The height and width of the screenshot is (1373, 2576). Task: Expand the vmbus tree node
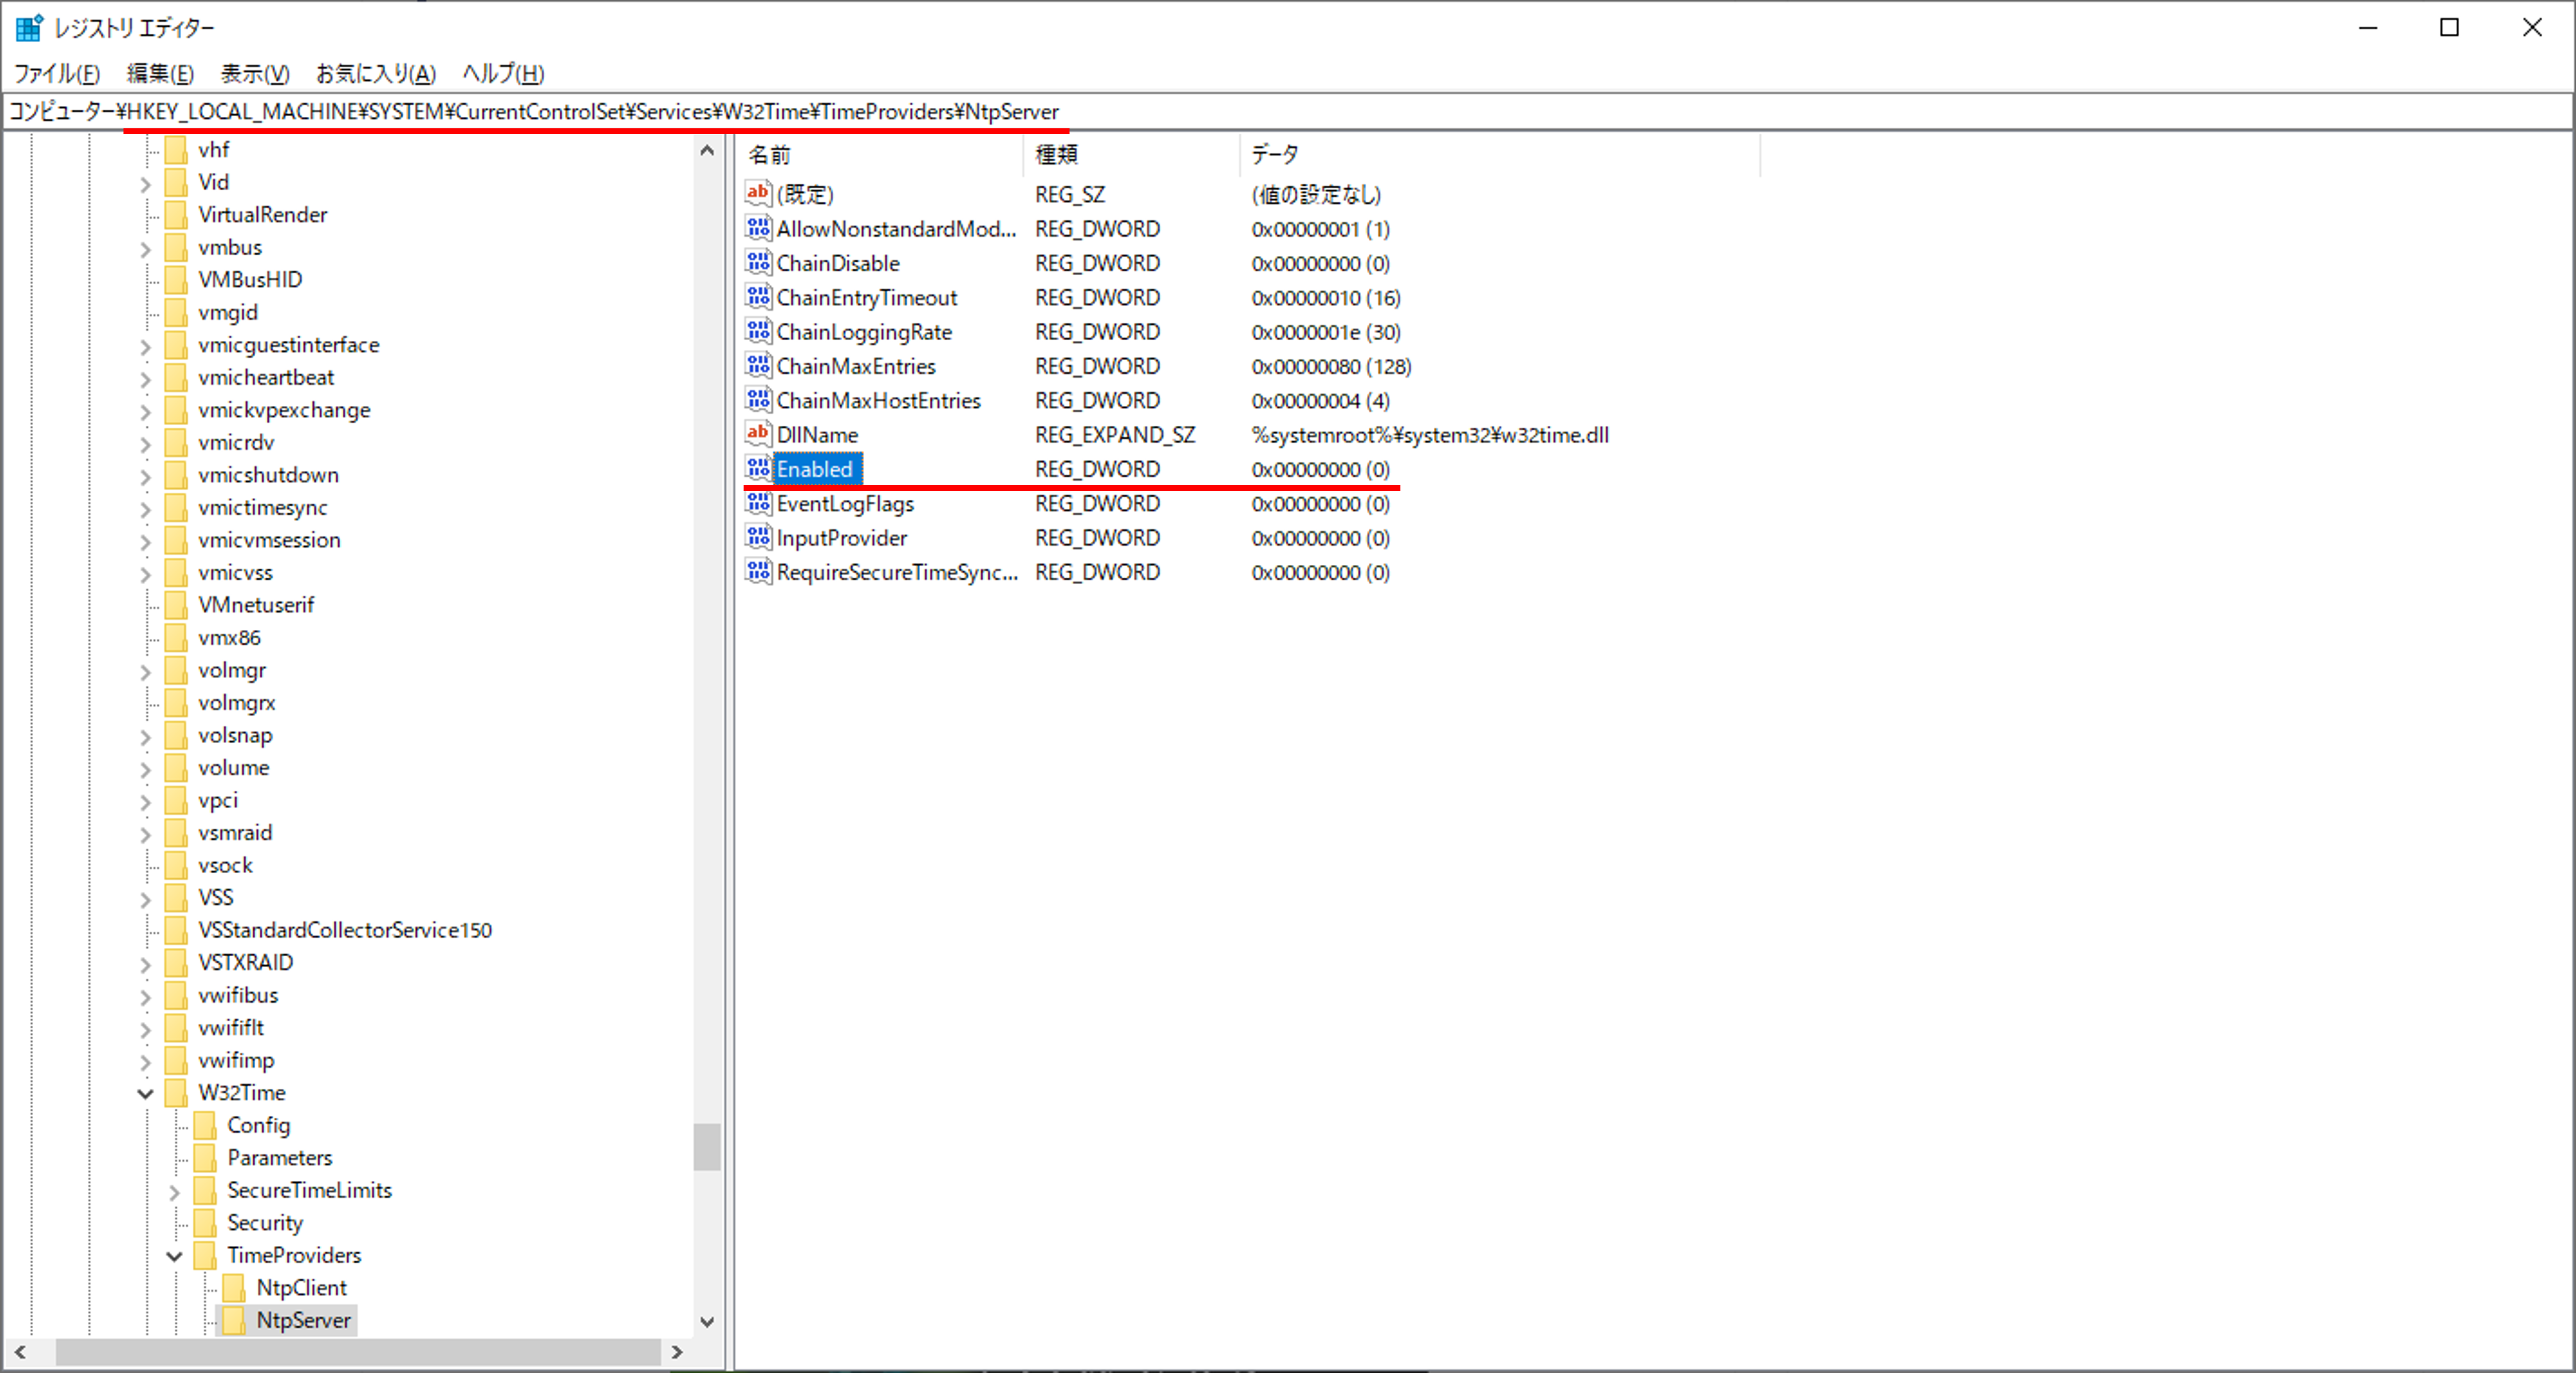145,247
